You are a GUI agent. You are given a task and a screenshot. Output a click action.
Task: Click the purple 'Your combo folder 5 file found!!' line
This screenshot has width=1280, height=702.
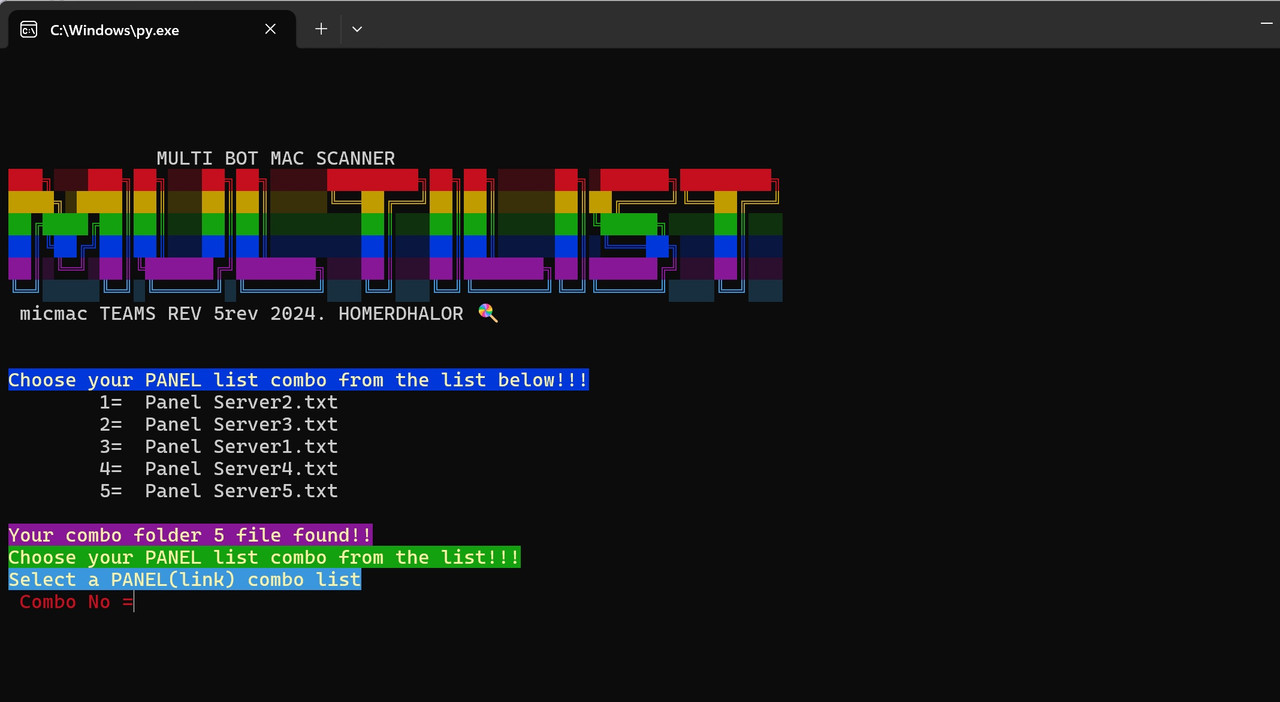[190, 535]
